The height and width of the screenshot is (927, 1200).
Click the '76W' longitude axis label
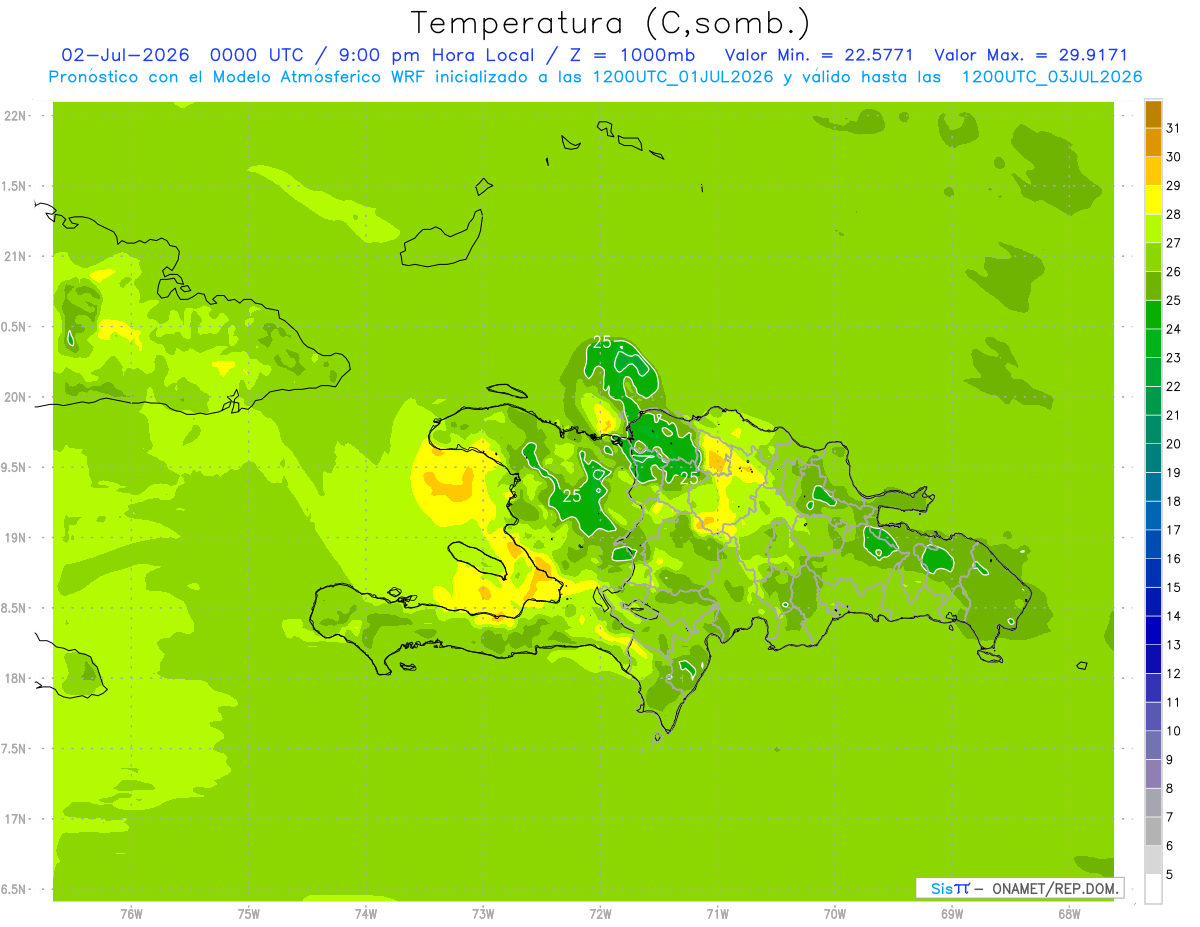(x=131, y=913)
